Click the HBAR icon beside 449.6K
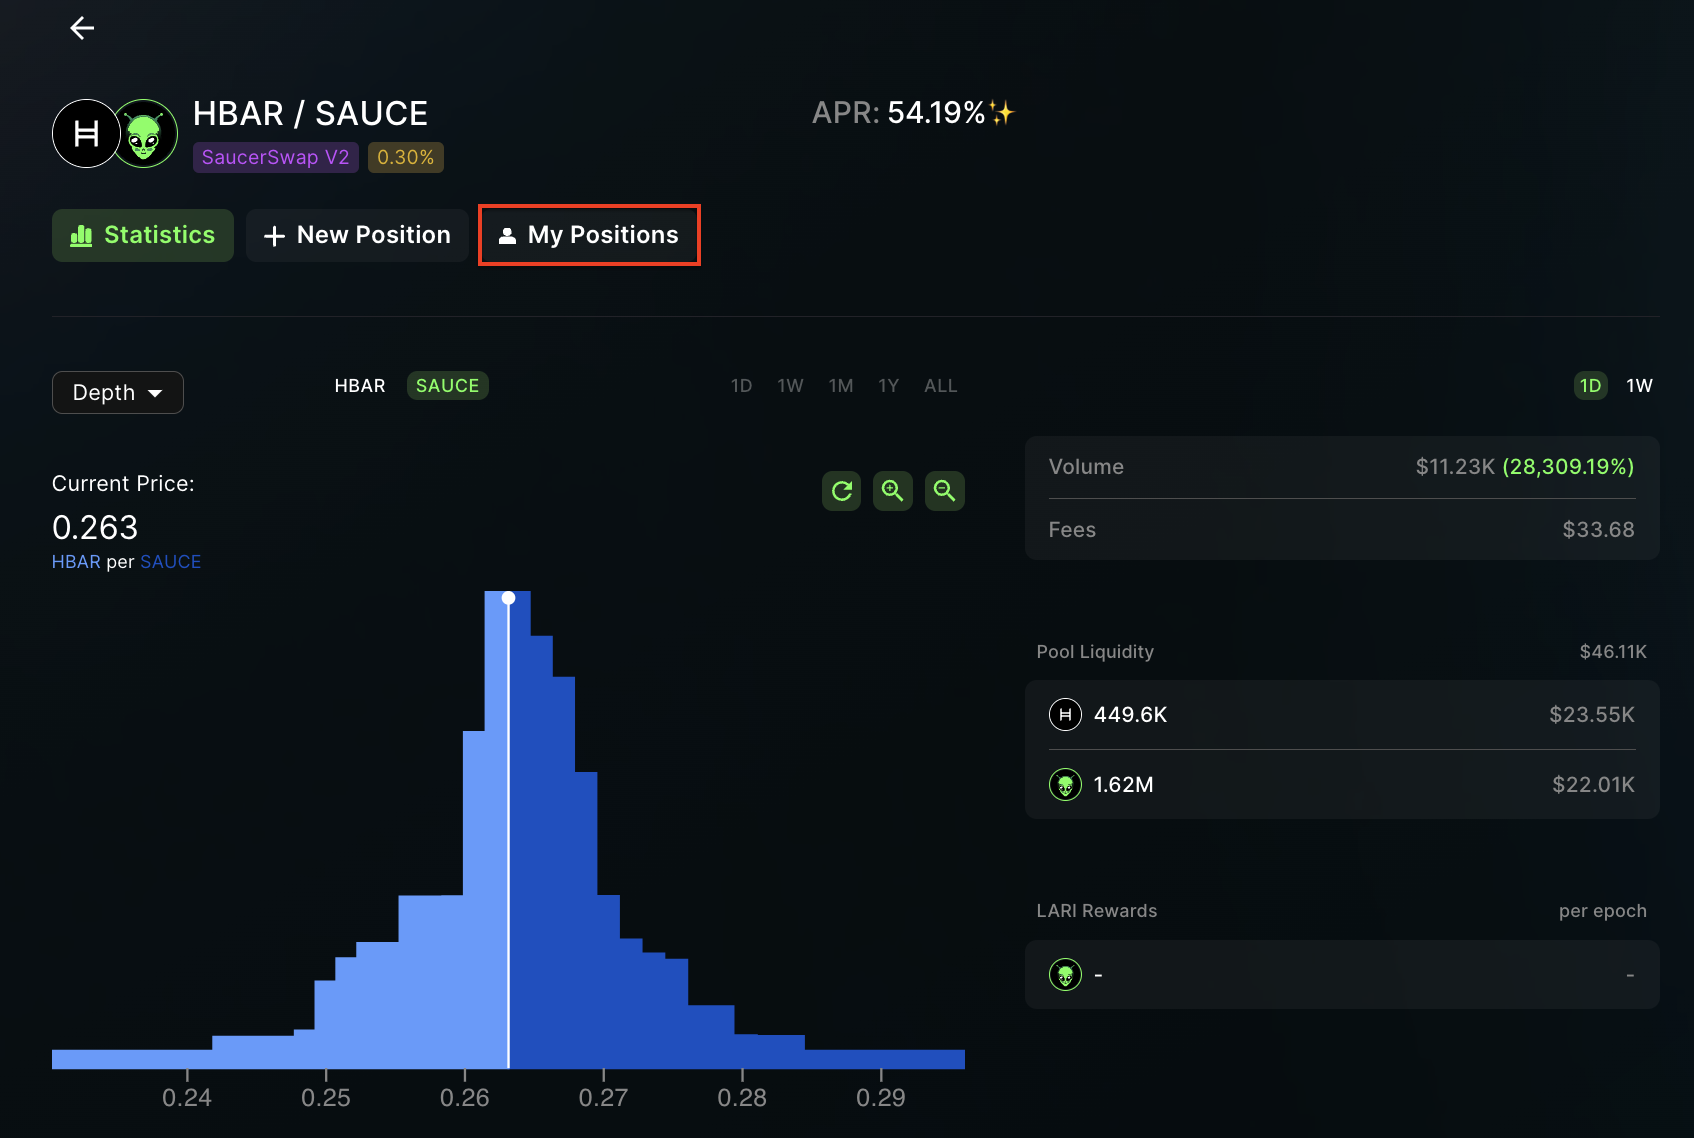 [x=1065, y=714]
